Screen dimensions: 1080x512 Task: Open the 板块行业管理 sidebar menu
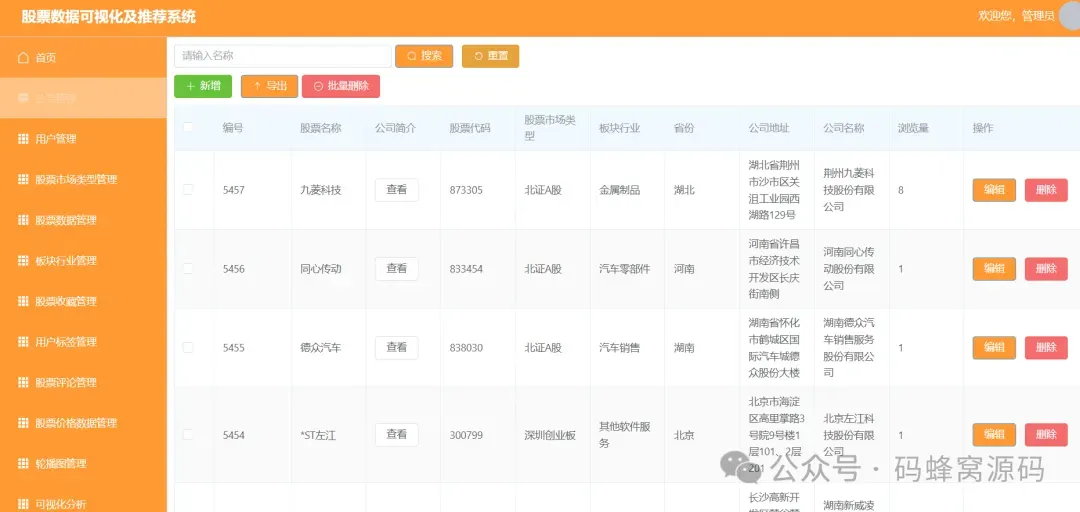(x=83, y=260)
